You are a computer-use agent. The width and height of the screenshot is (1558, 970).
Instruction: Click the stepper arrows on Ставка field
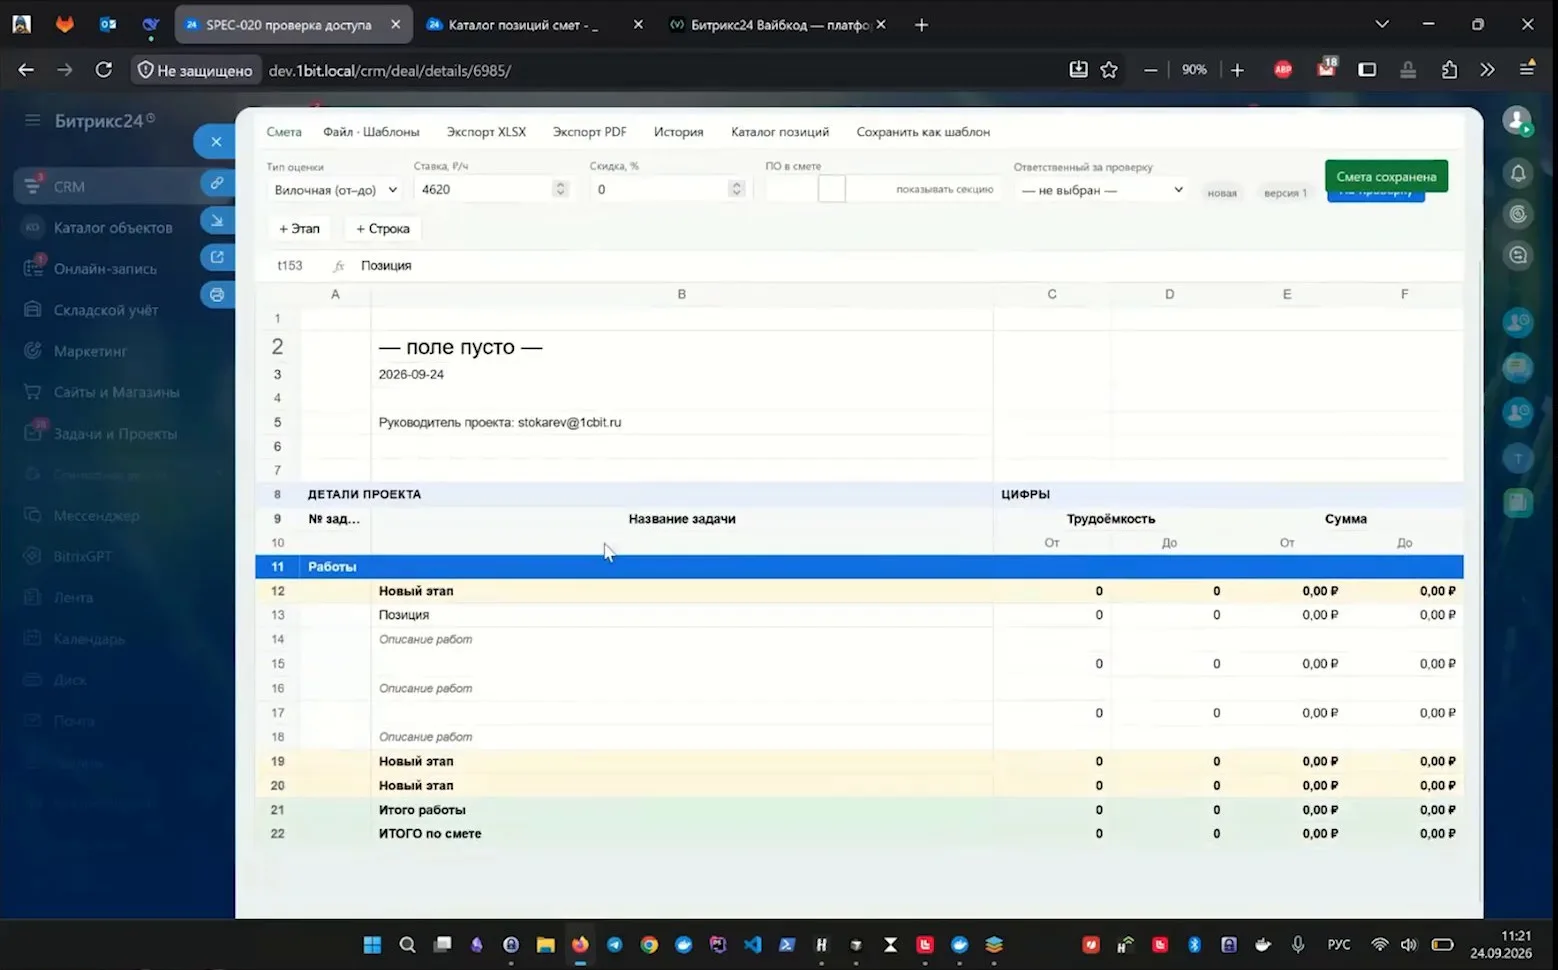[560, 189]
